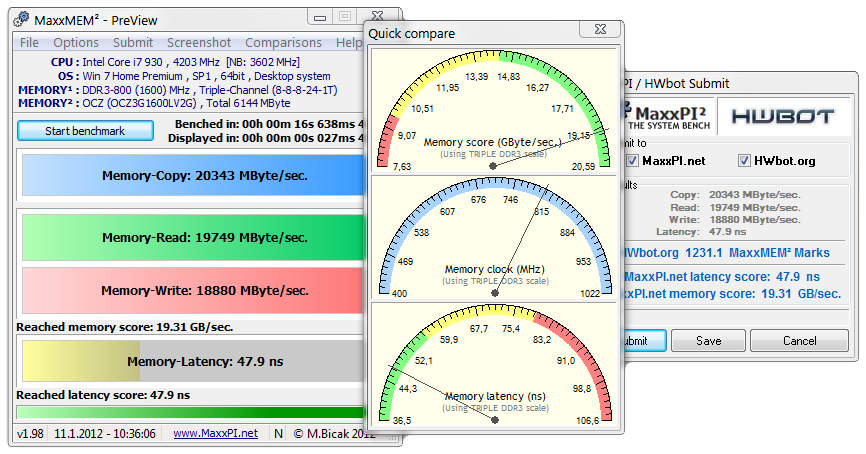Click the Submit button in HWbot window

point(645,341)
